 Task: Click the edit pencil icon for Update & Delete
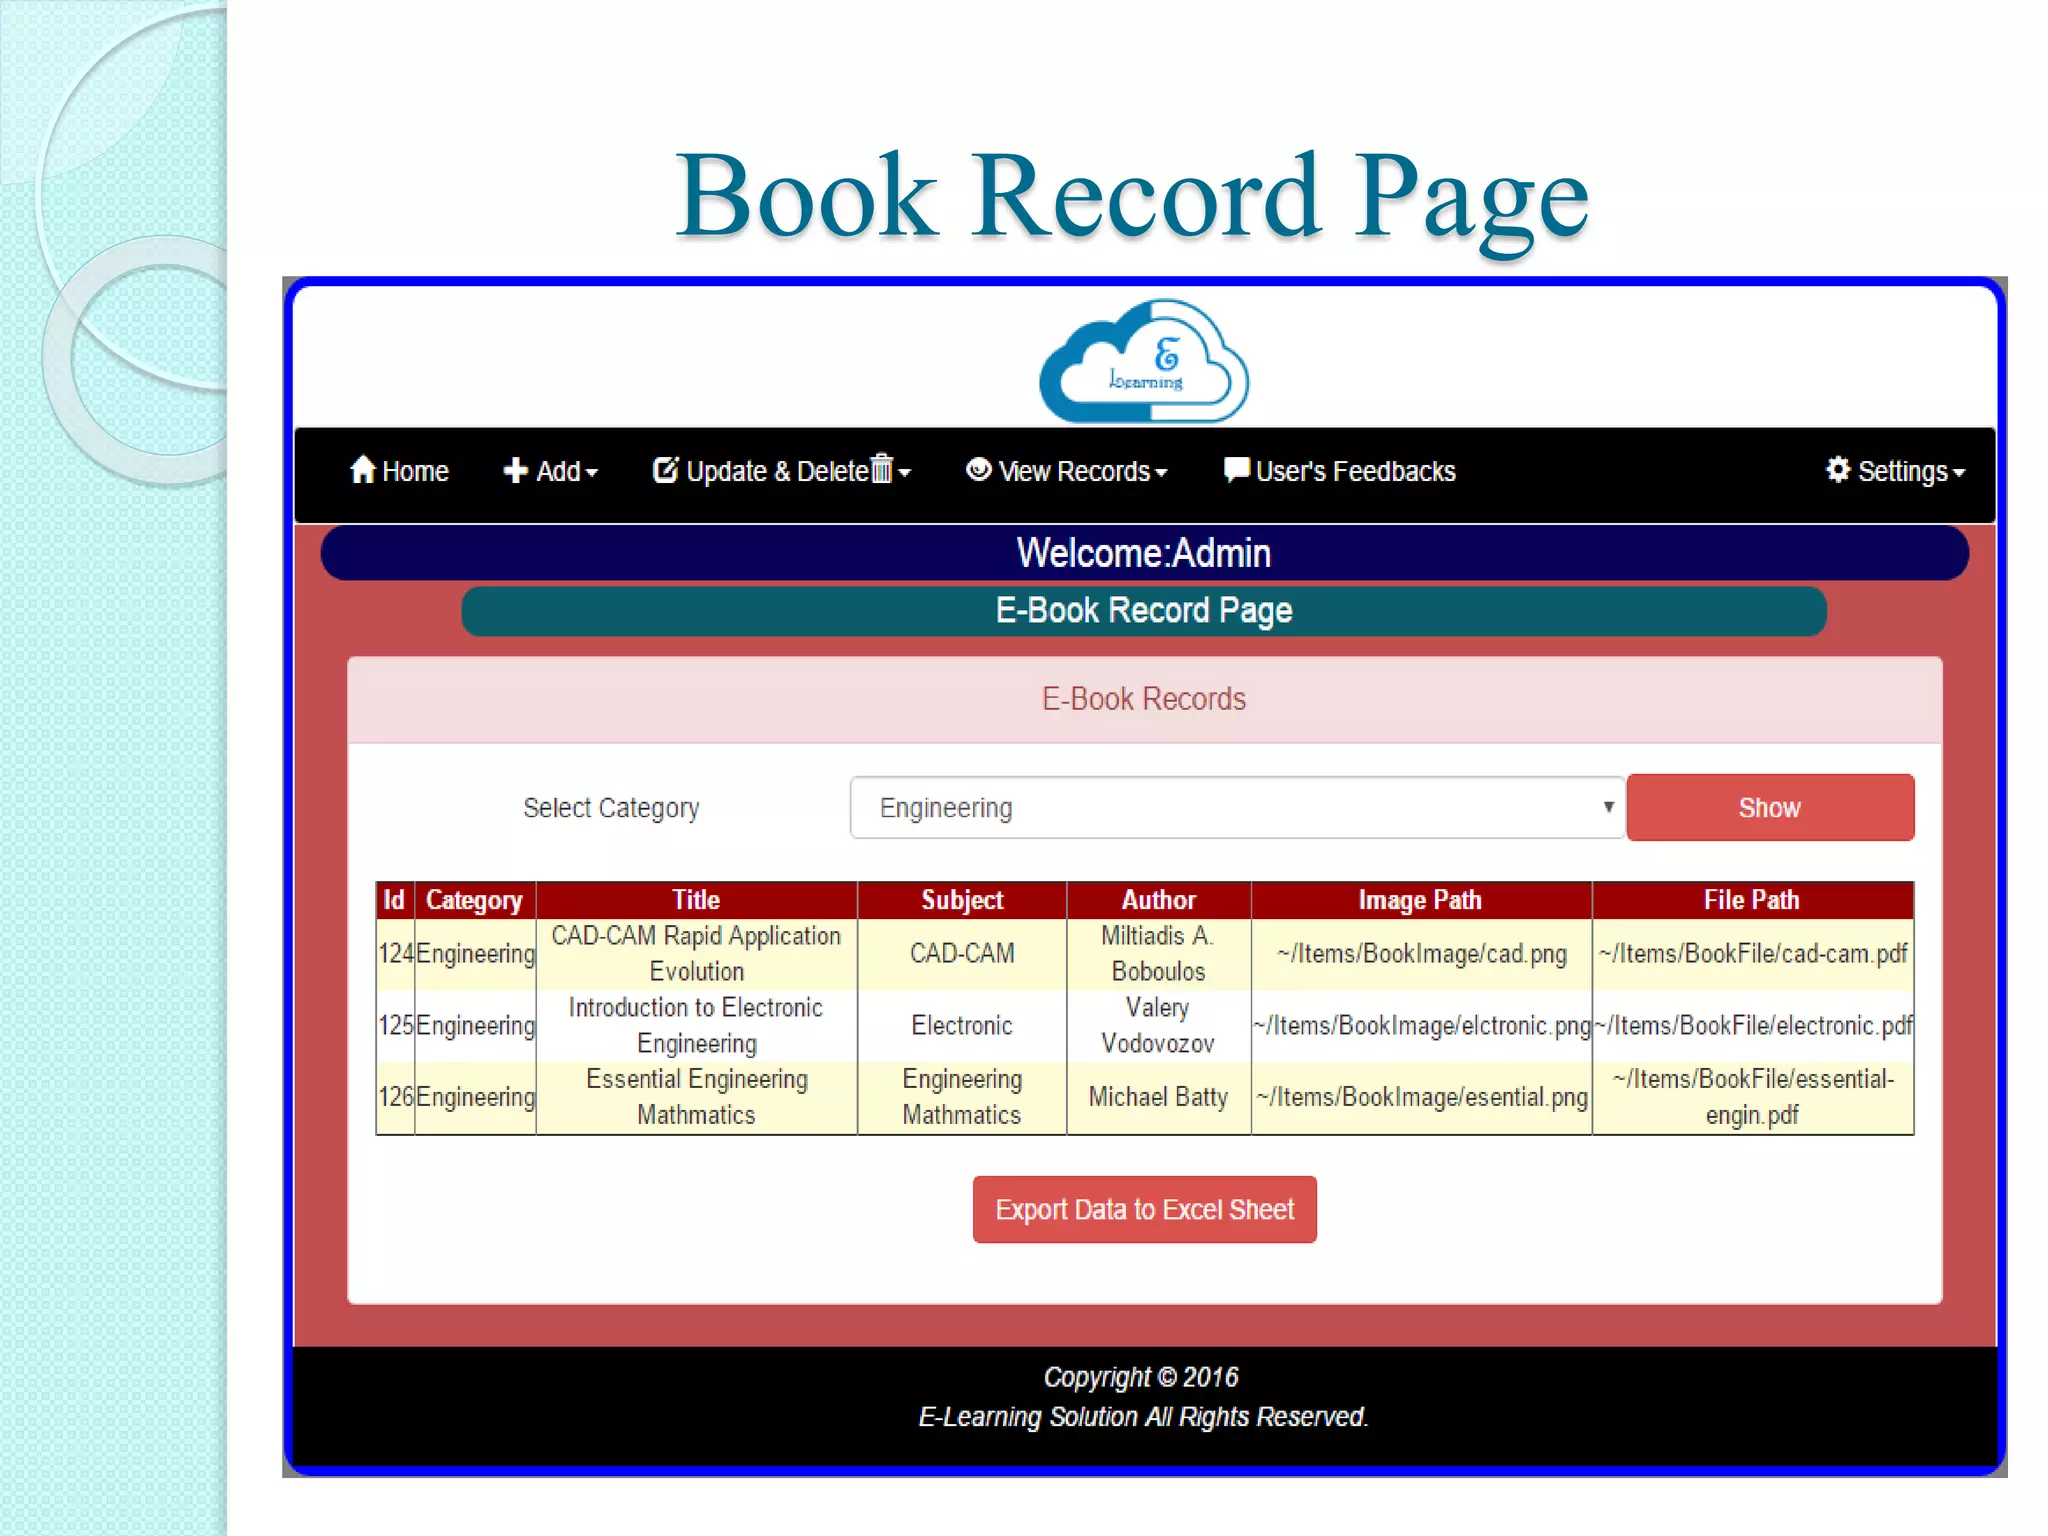click(x=665, y=470)
